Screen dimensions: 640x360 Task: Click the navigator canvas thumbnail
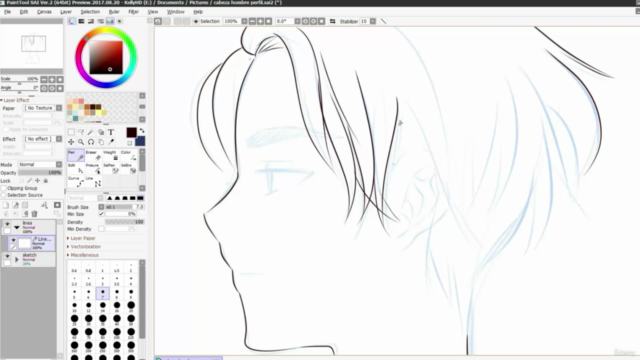pos(33,44)
